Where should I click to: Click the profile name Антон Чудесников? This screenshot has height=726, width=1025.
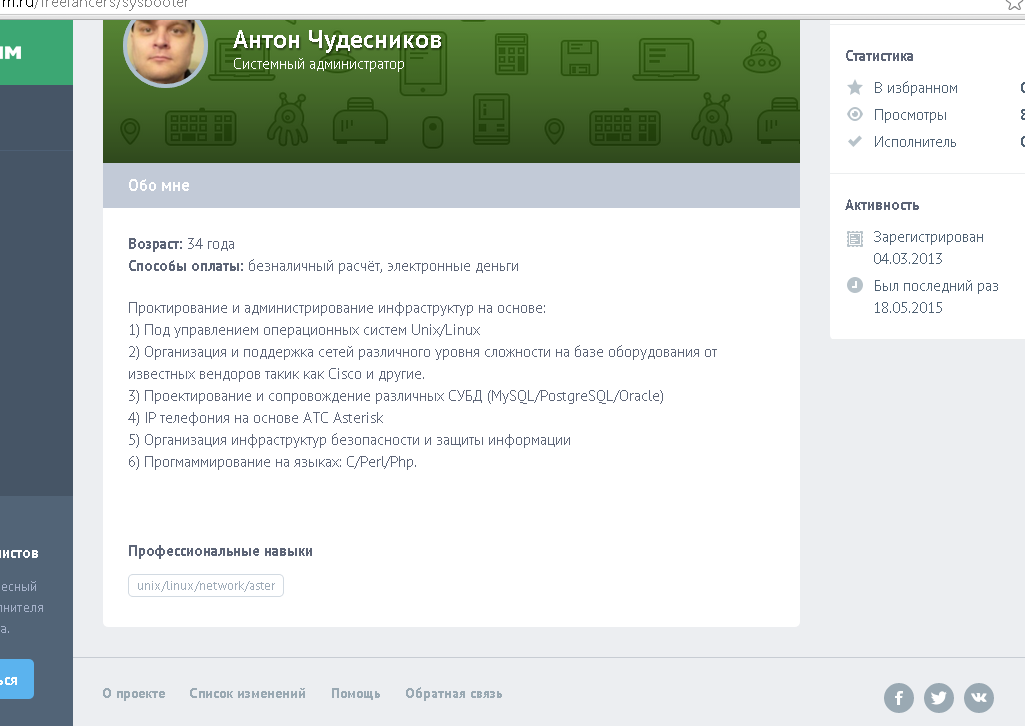coord(337,40)
